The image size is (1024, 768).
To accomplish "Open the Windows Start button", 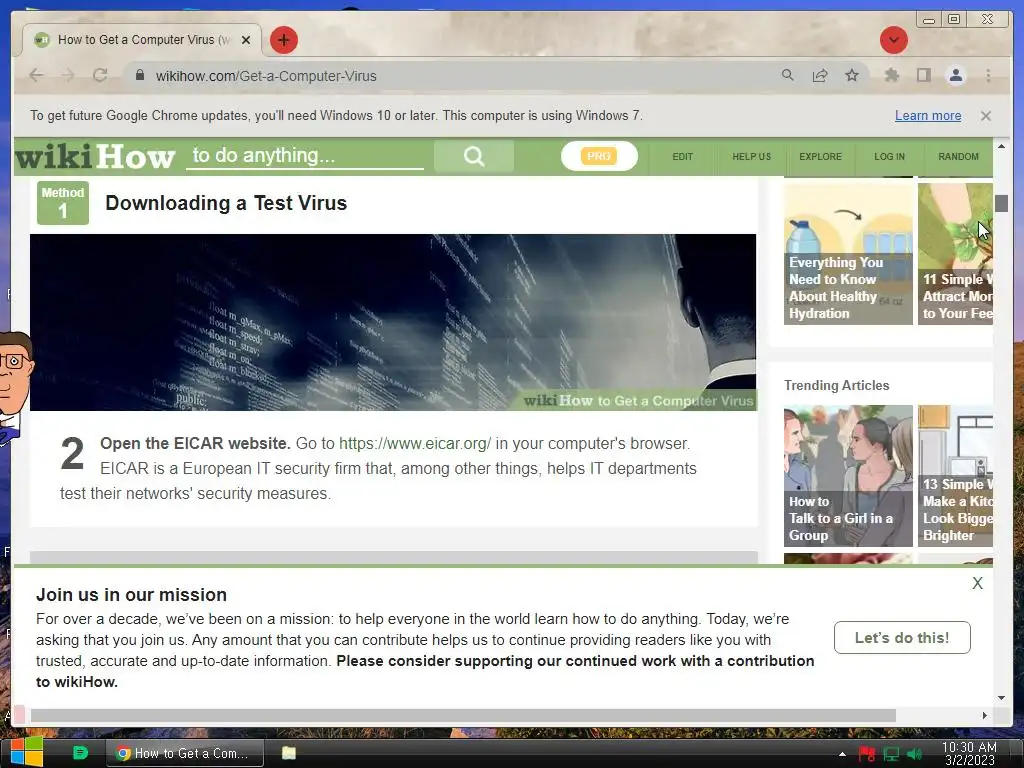I will tap(27, 752).
